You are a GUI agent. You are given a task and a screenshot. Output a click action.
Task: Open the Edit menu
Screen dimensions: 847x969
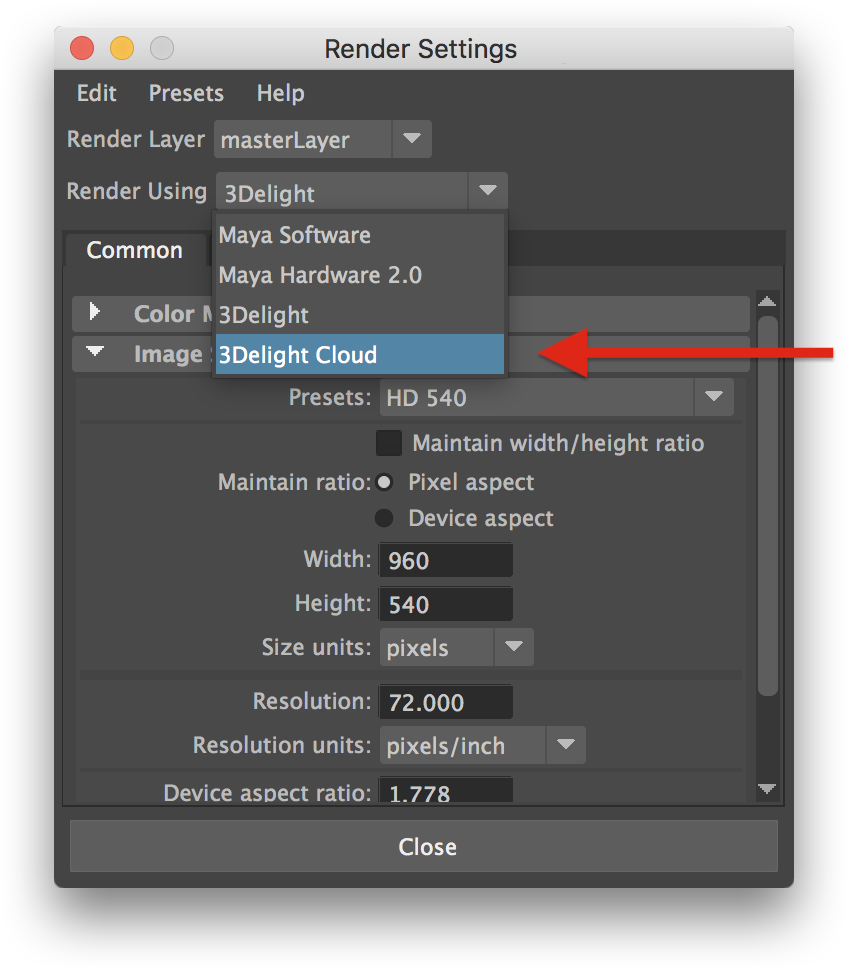[x=96, y=93]
